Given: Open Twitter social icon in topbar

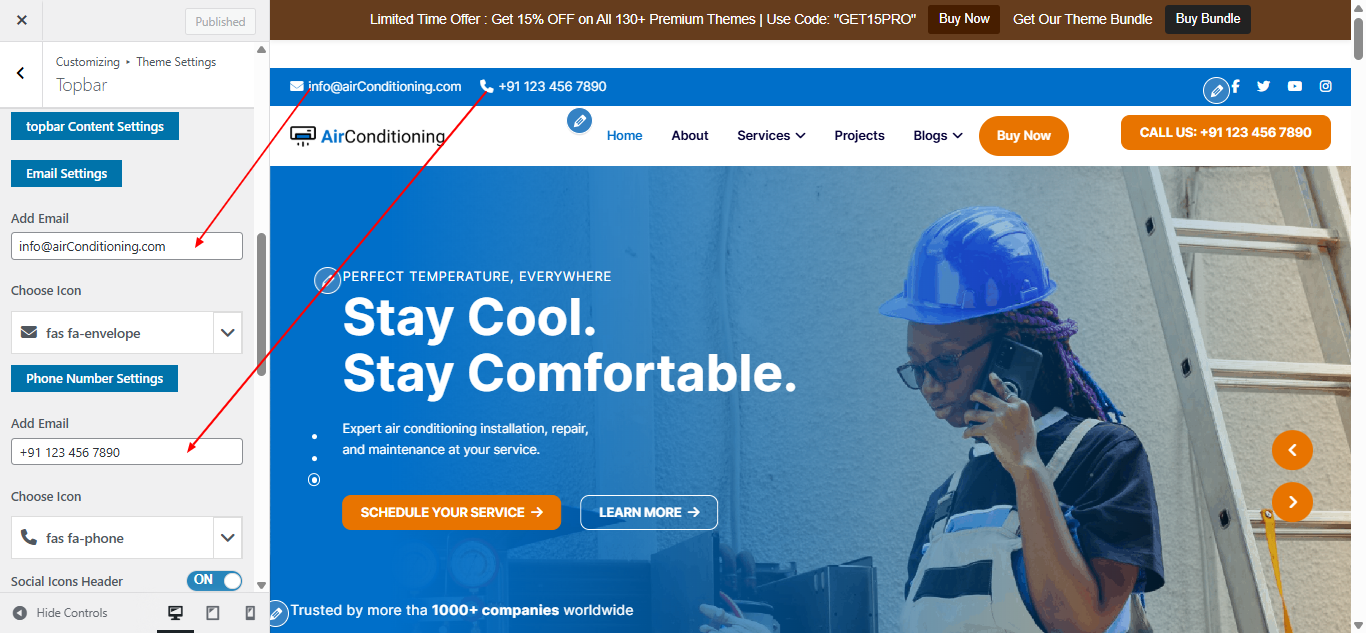Looking at the screenshot, I should 1263,86.
